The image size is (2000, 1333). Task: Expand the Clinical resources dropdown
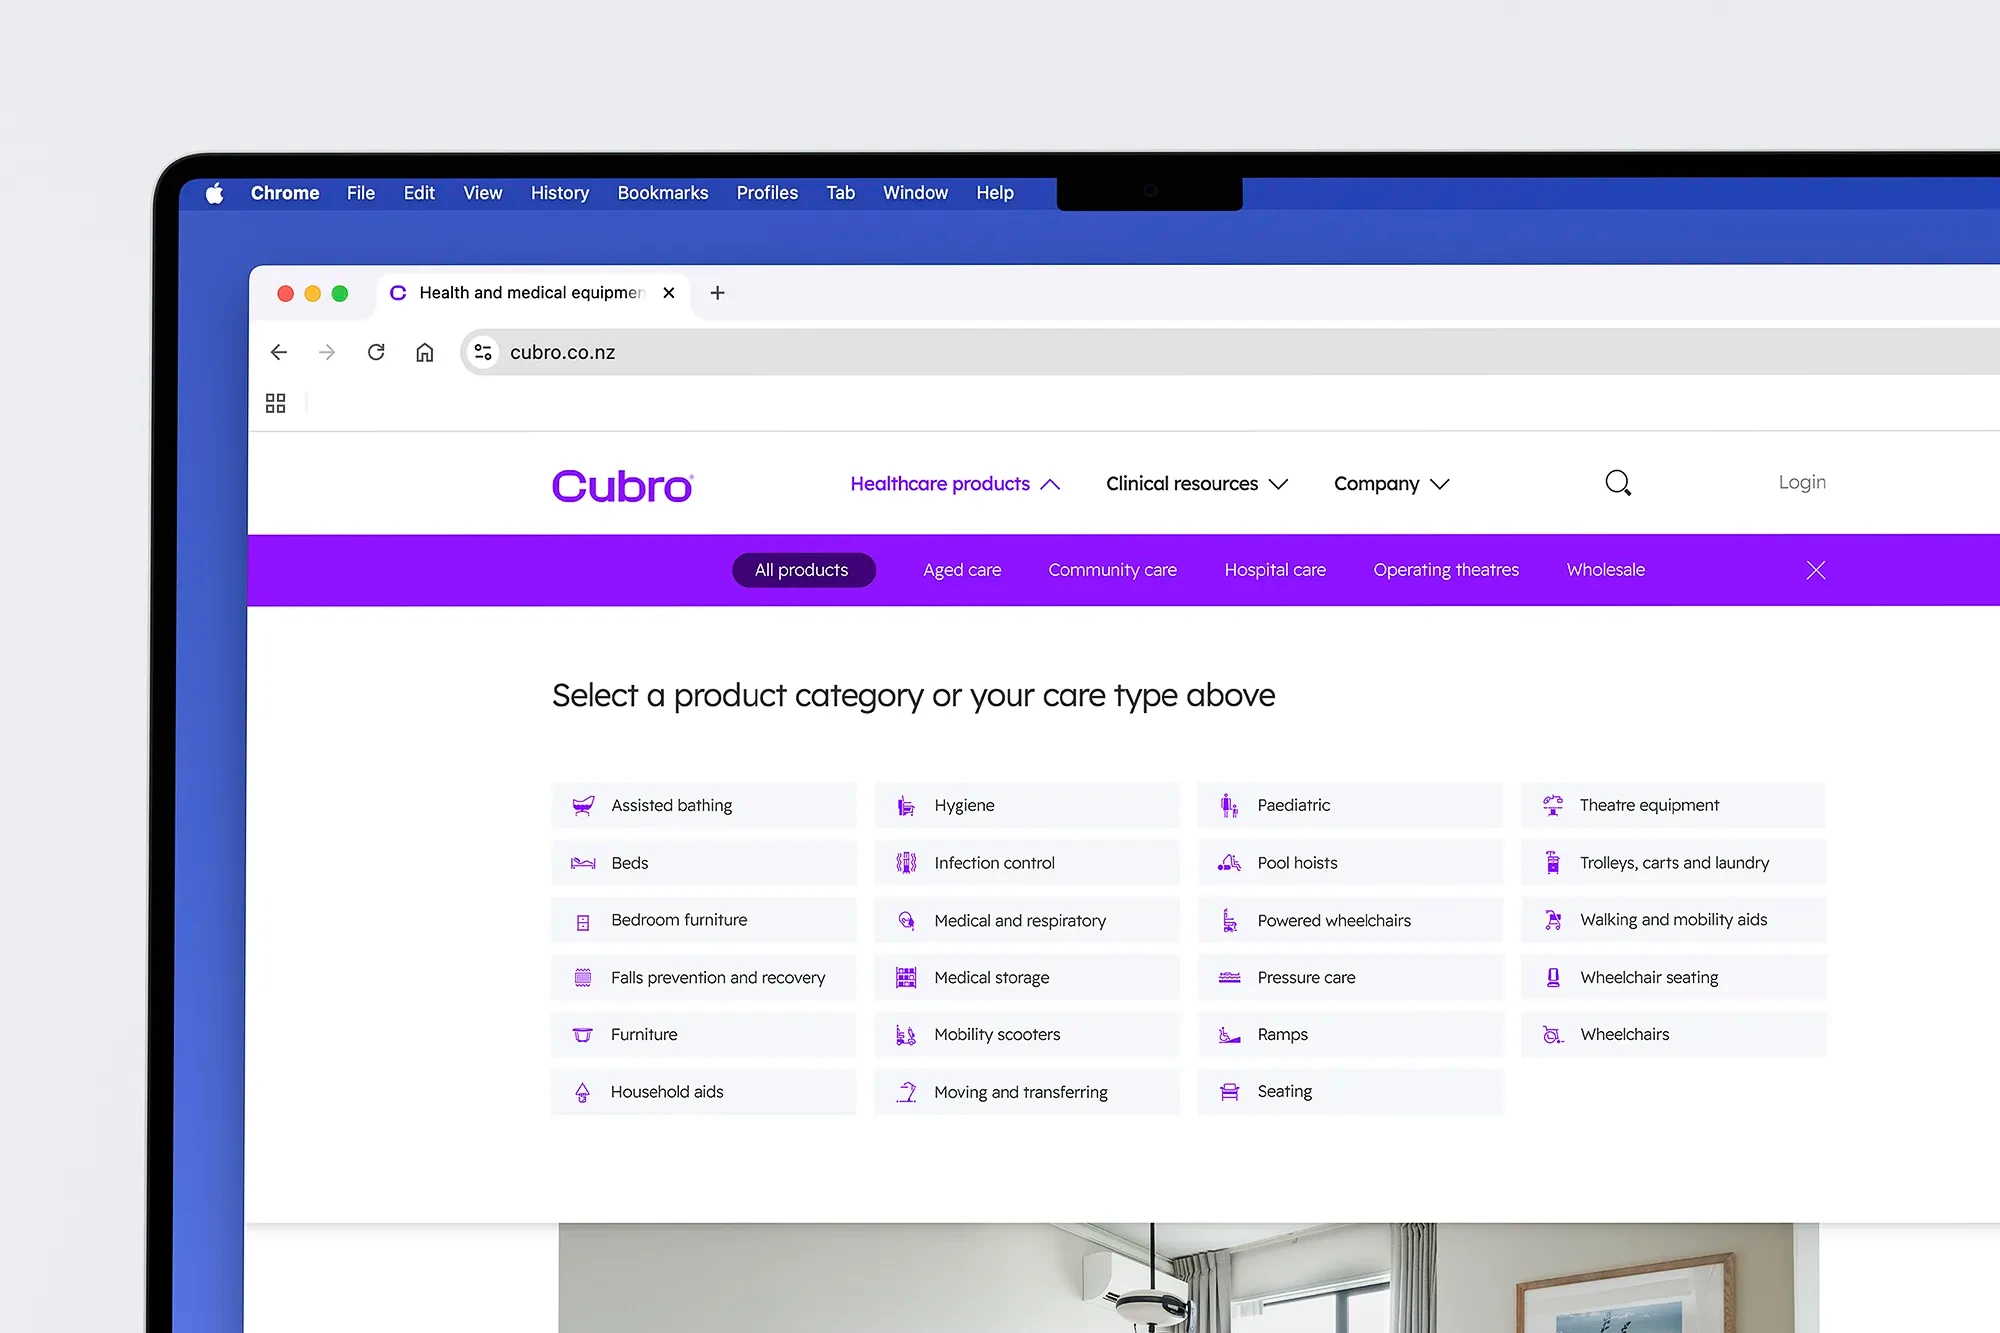pos(1196,484)
